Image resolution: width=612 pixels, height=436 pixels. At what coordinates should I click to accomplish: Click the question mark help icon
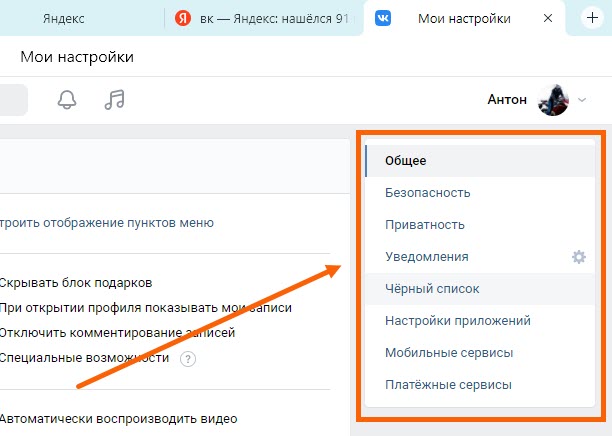[187, 359]
